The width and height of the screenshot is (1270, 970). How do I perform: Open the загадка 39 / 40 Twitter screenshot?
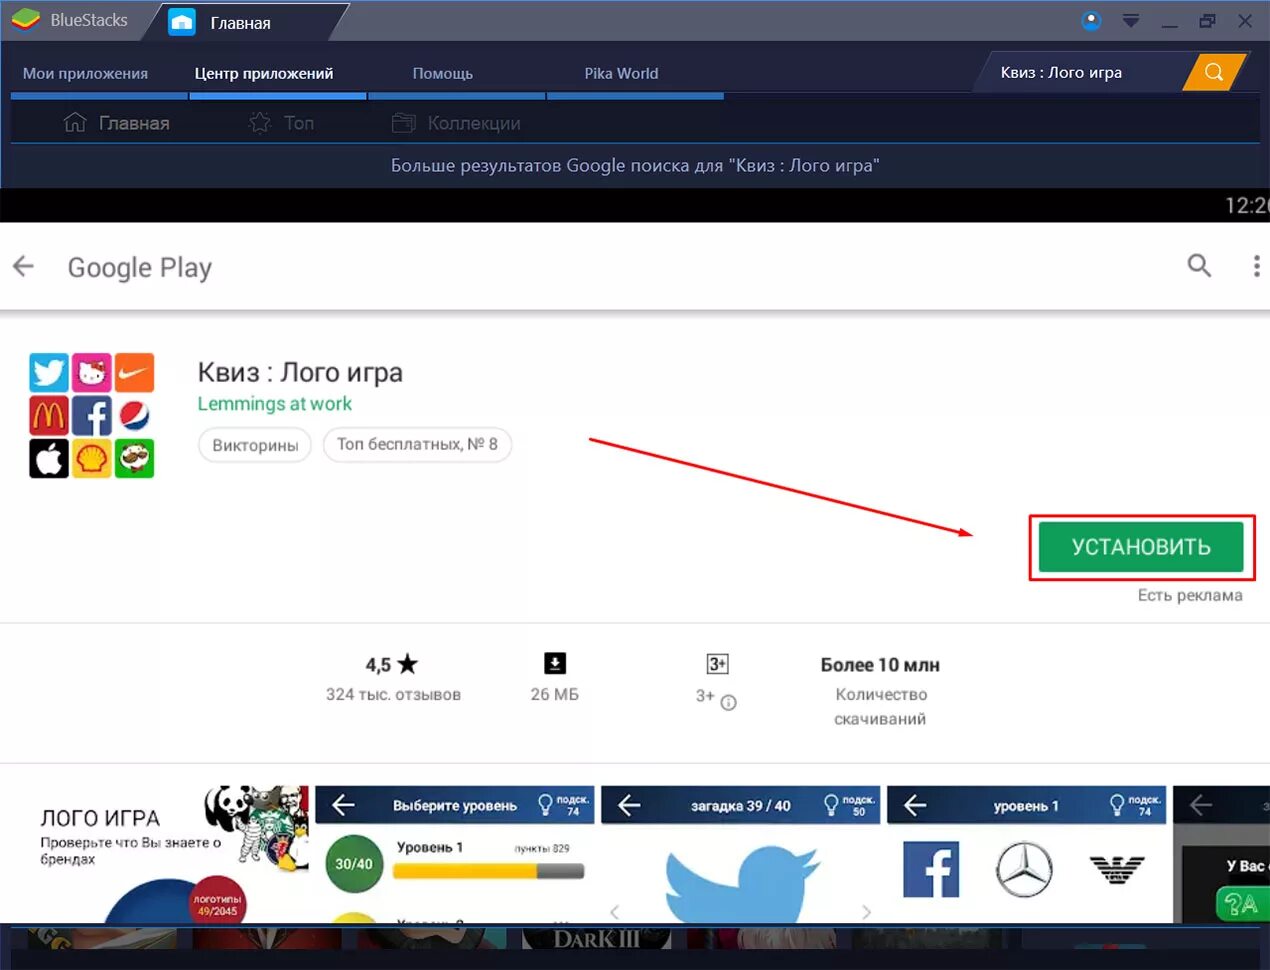click(x=741, y=854)
